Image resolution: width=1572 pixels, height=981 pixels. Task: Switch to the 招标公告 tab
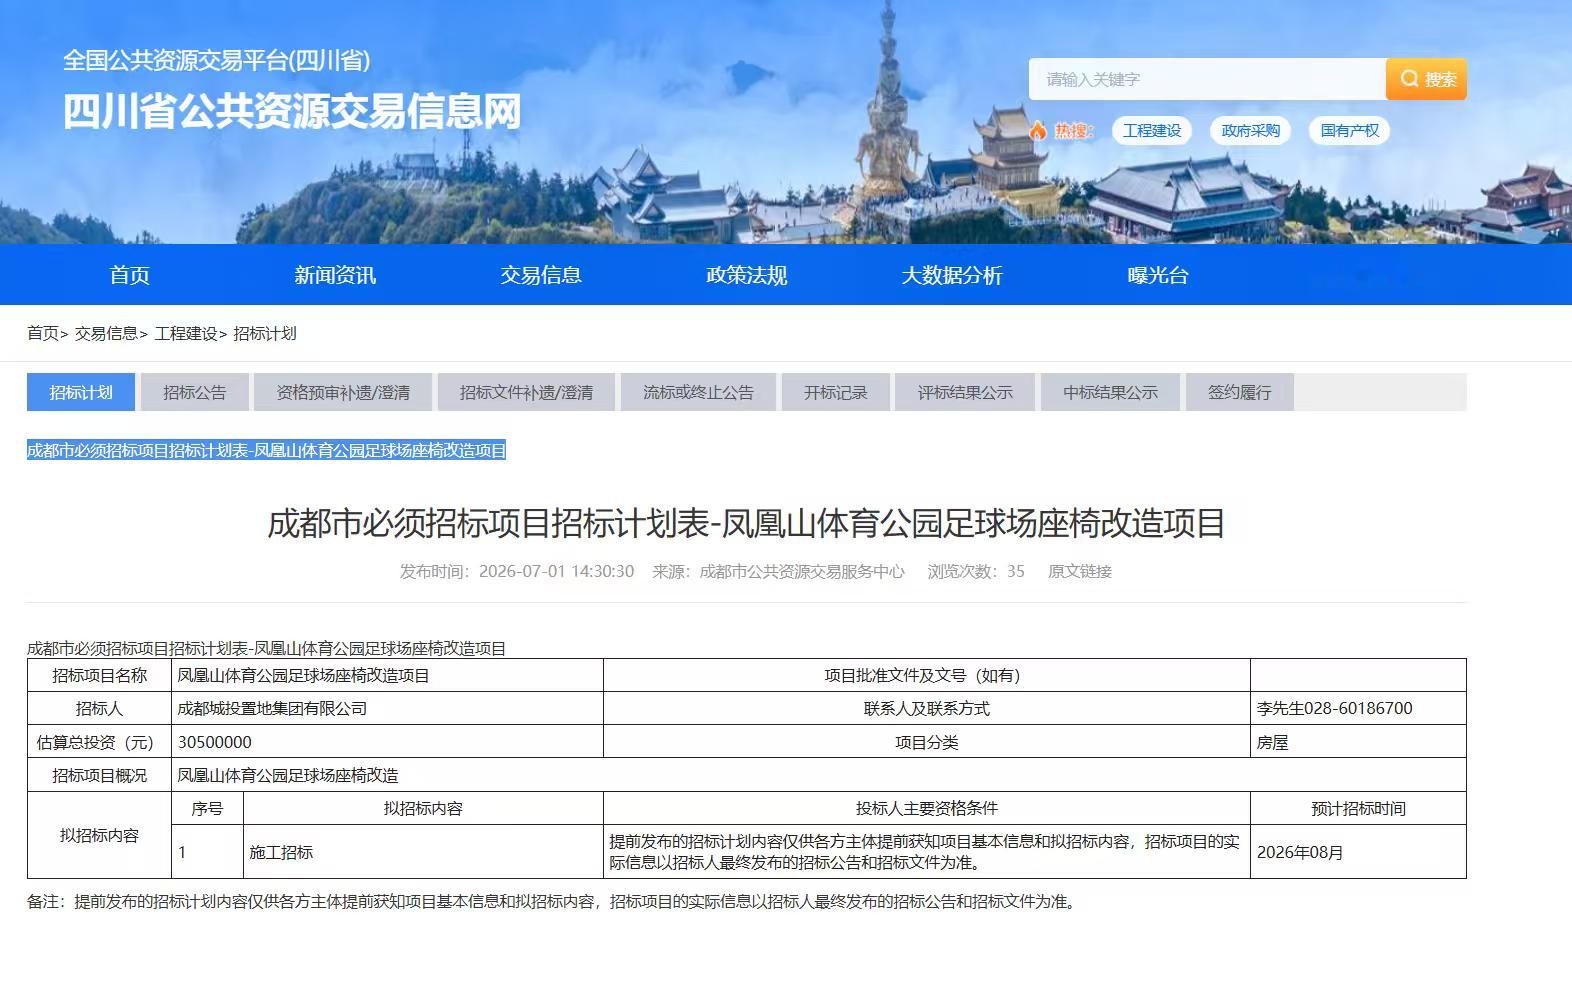click(x=195, y=392)
